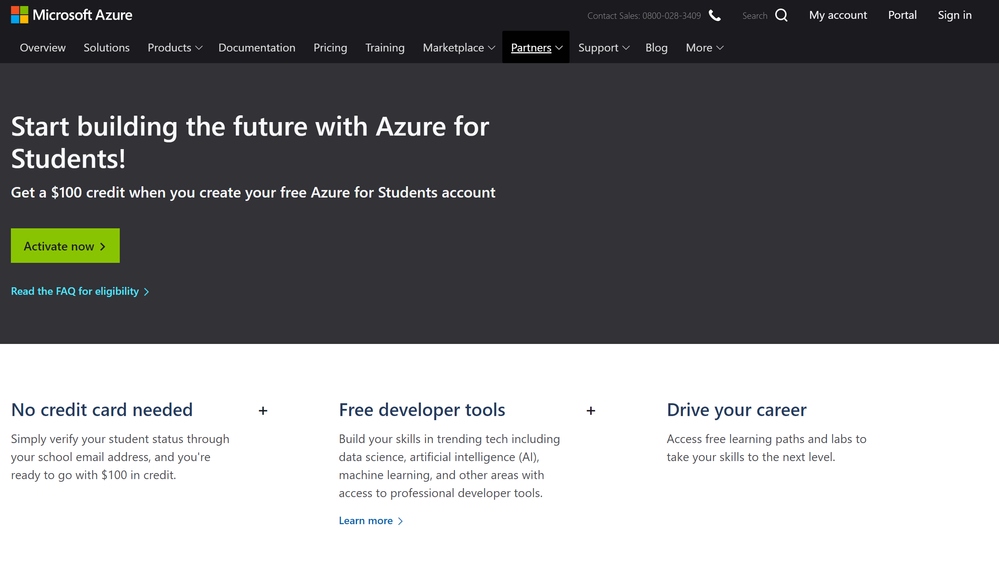
Task: Expand the Products dropdown menu
Action: click(x=175, y=48)
